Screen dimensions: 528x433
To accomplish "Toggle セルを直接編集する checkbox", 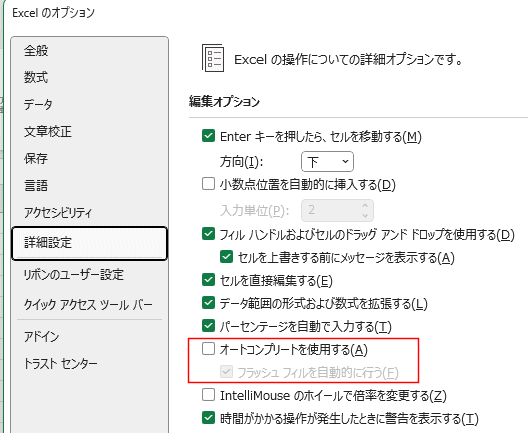I will pos(208,280).
